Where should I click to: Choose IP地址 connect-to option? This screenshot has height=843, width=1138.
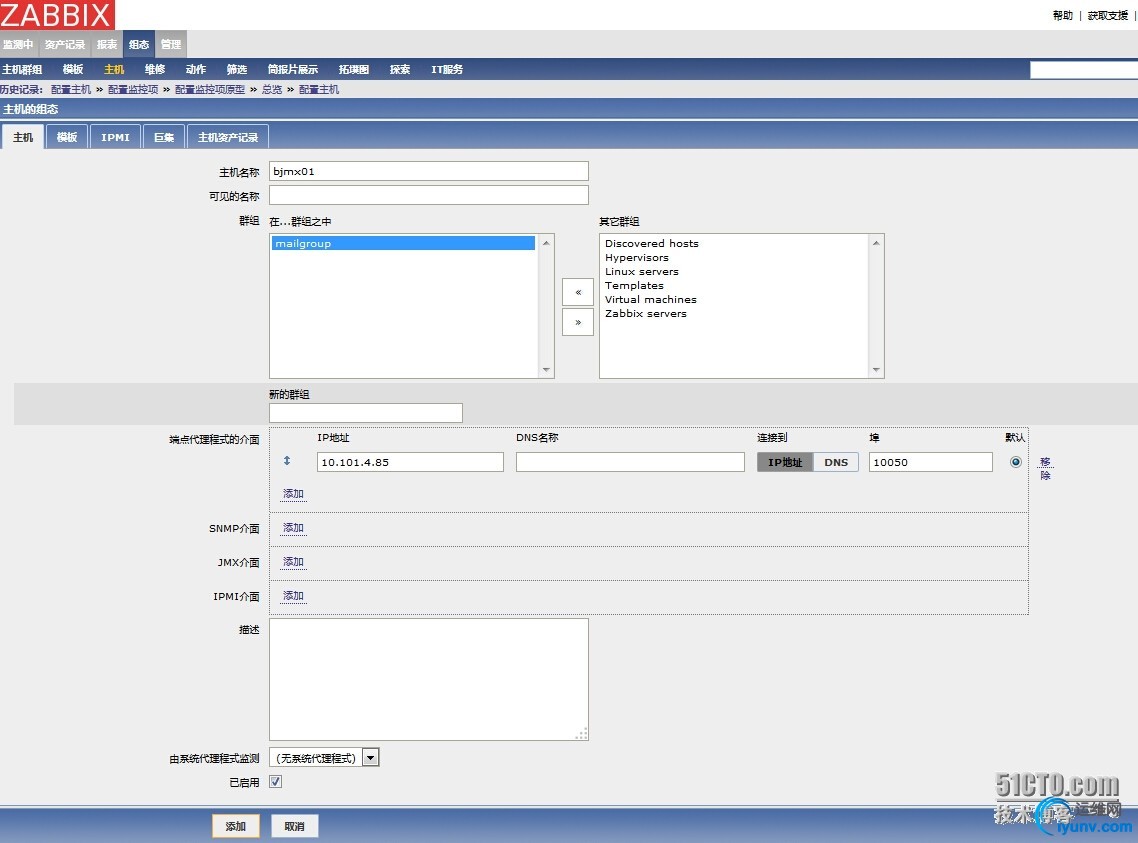point(785,462)
